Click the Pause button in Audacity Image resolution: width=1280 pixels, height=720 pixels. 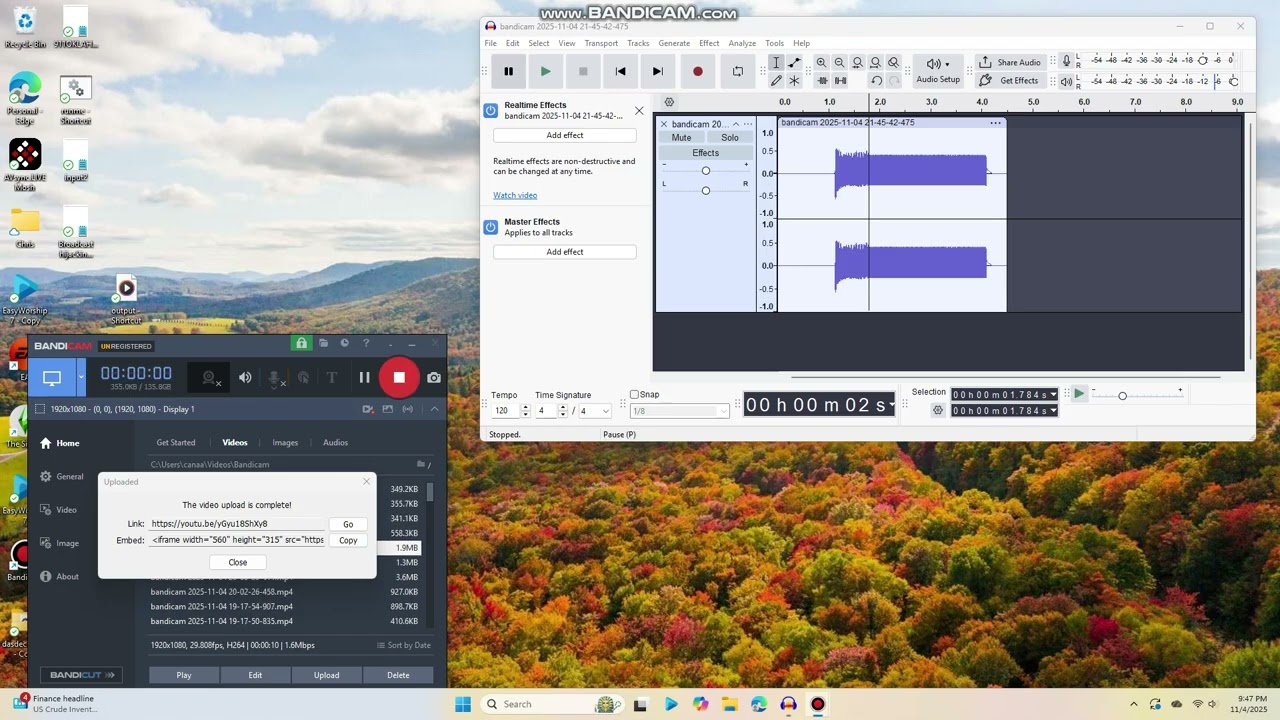pyautogui.click(x=508, y=71)
